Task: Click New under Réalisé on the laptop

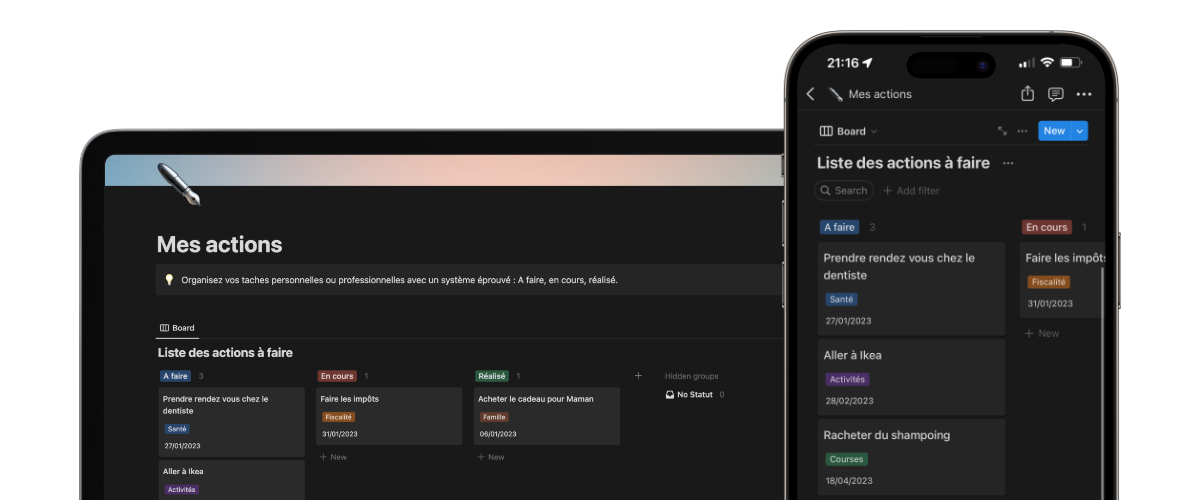Action: tap(491, 457)
